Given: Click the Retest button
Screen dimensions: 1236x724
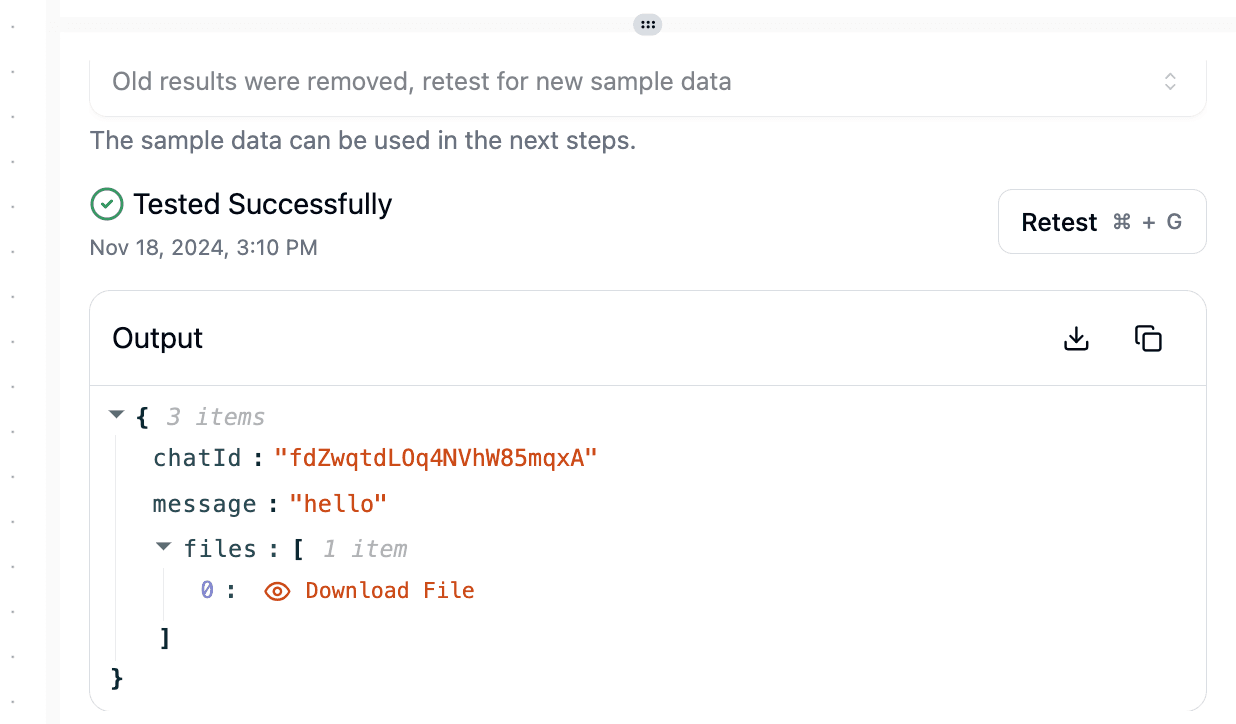Looking at the screenshot, I should [1102, 222].
